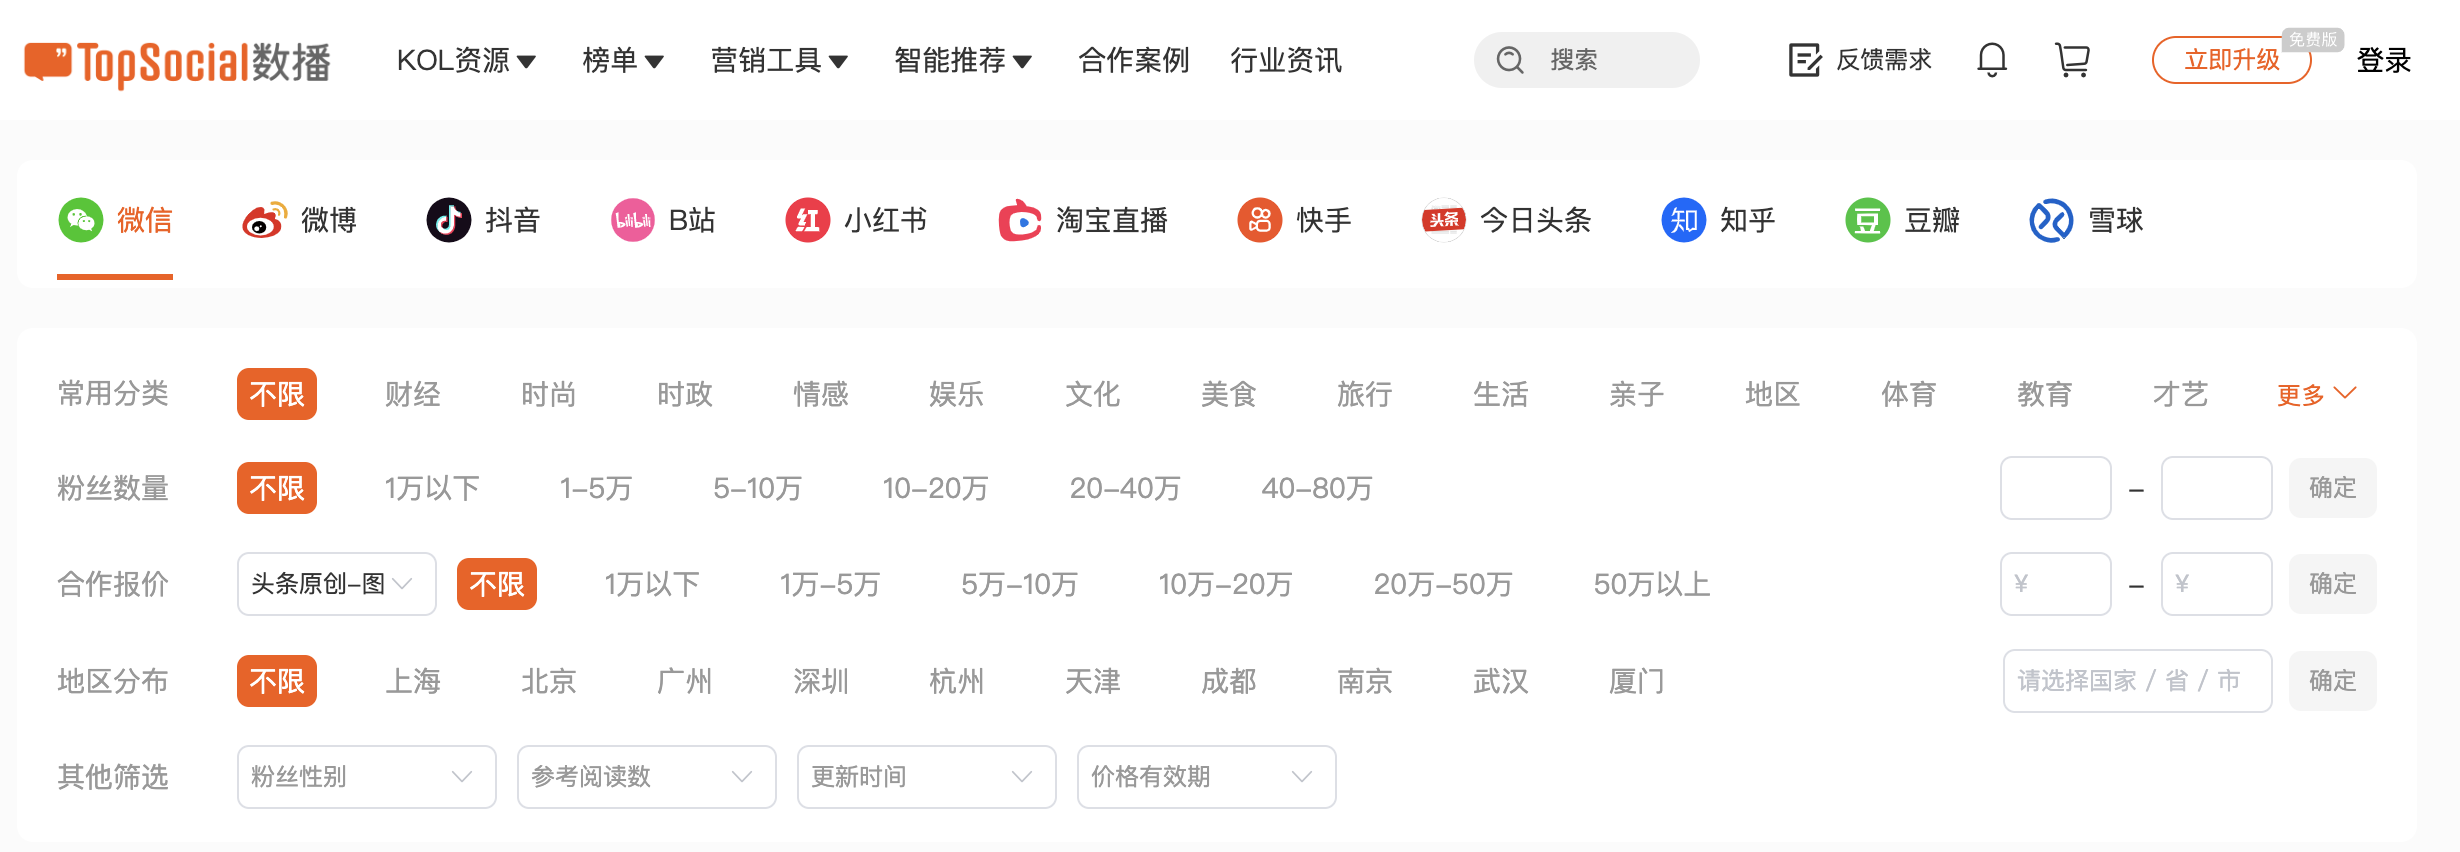Click the Taobao Live (淘宝直播) icon

tap(1020, 220)
